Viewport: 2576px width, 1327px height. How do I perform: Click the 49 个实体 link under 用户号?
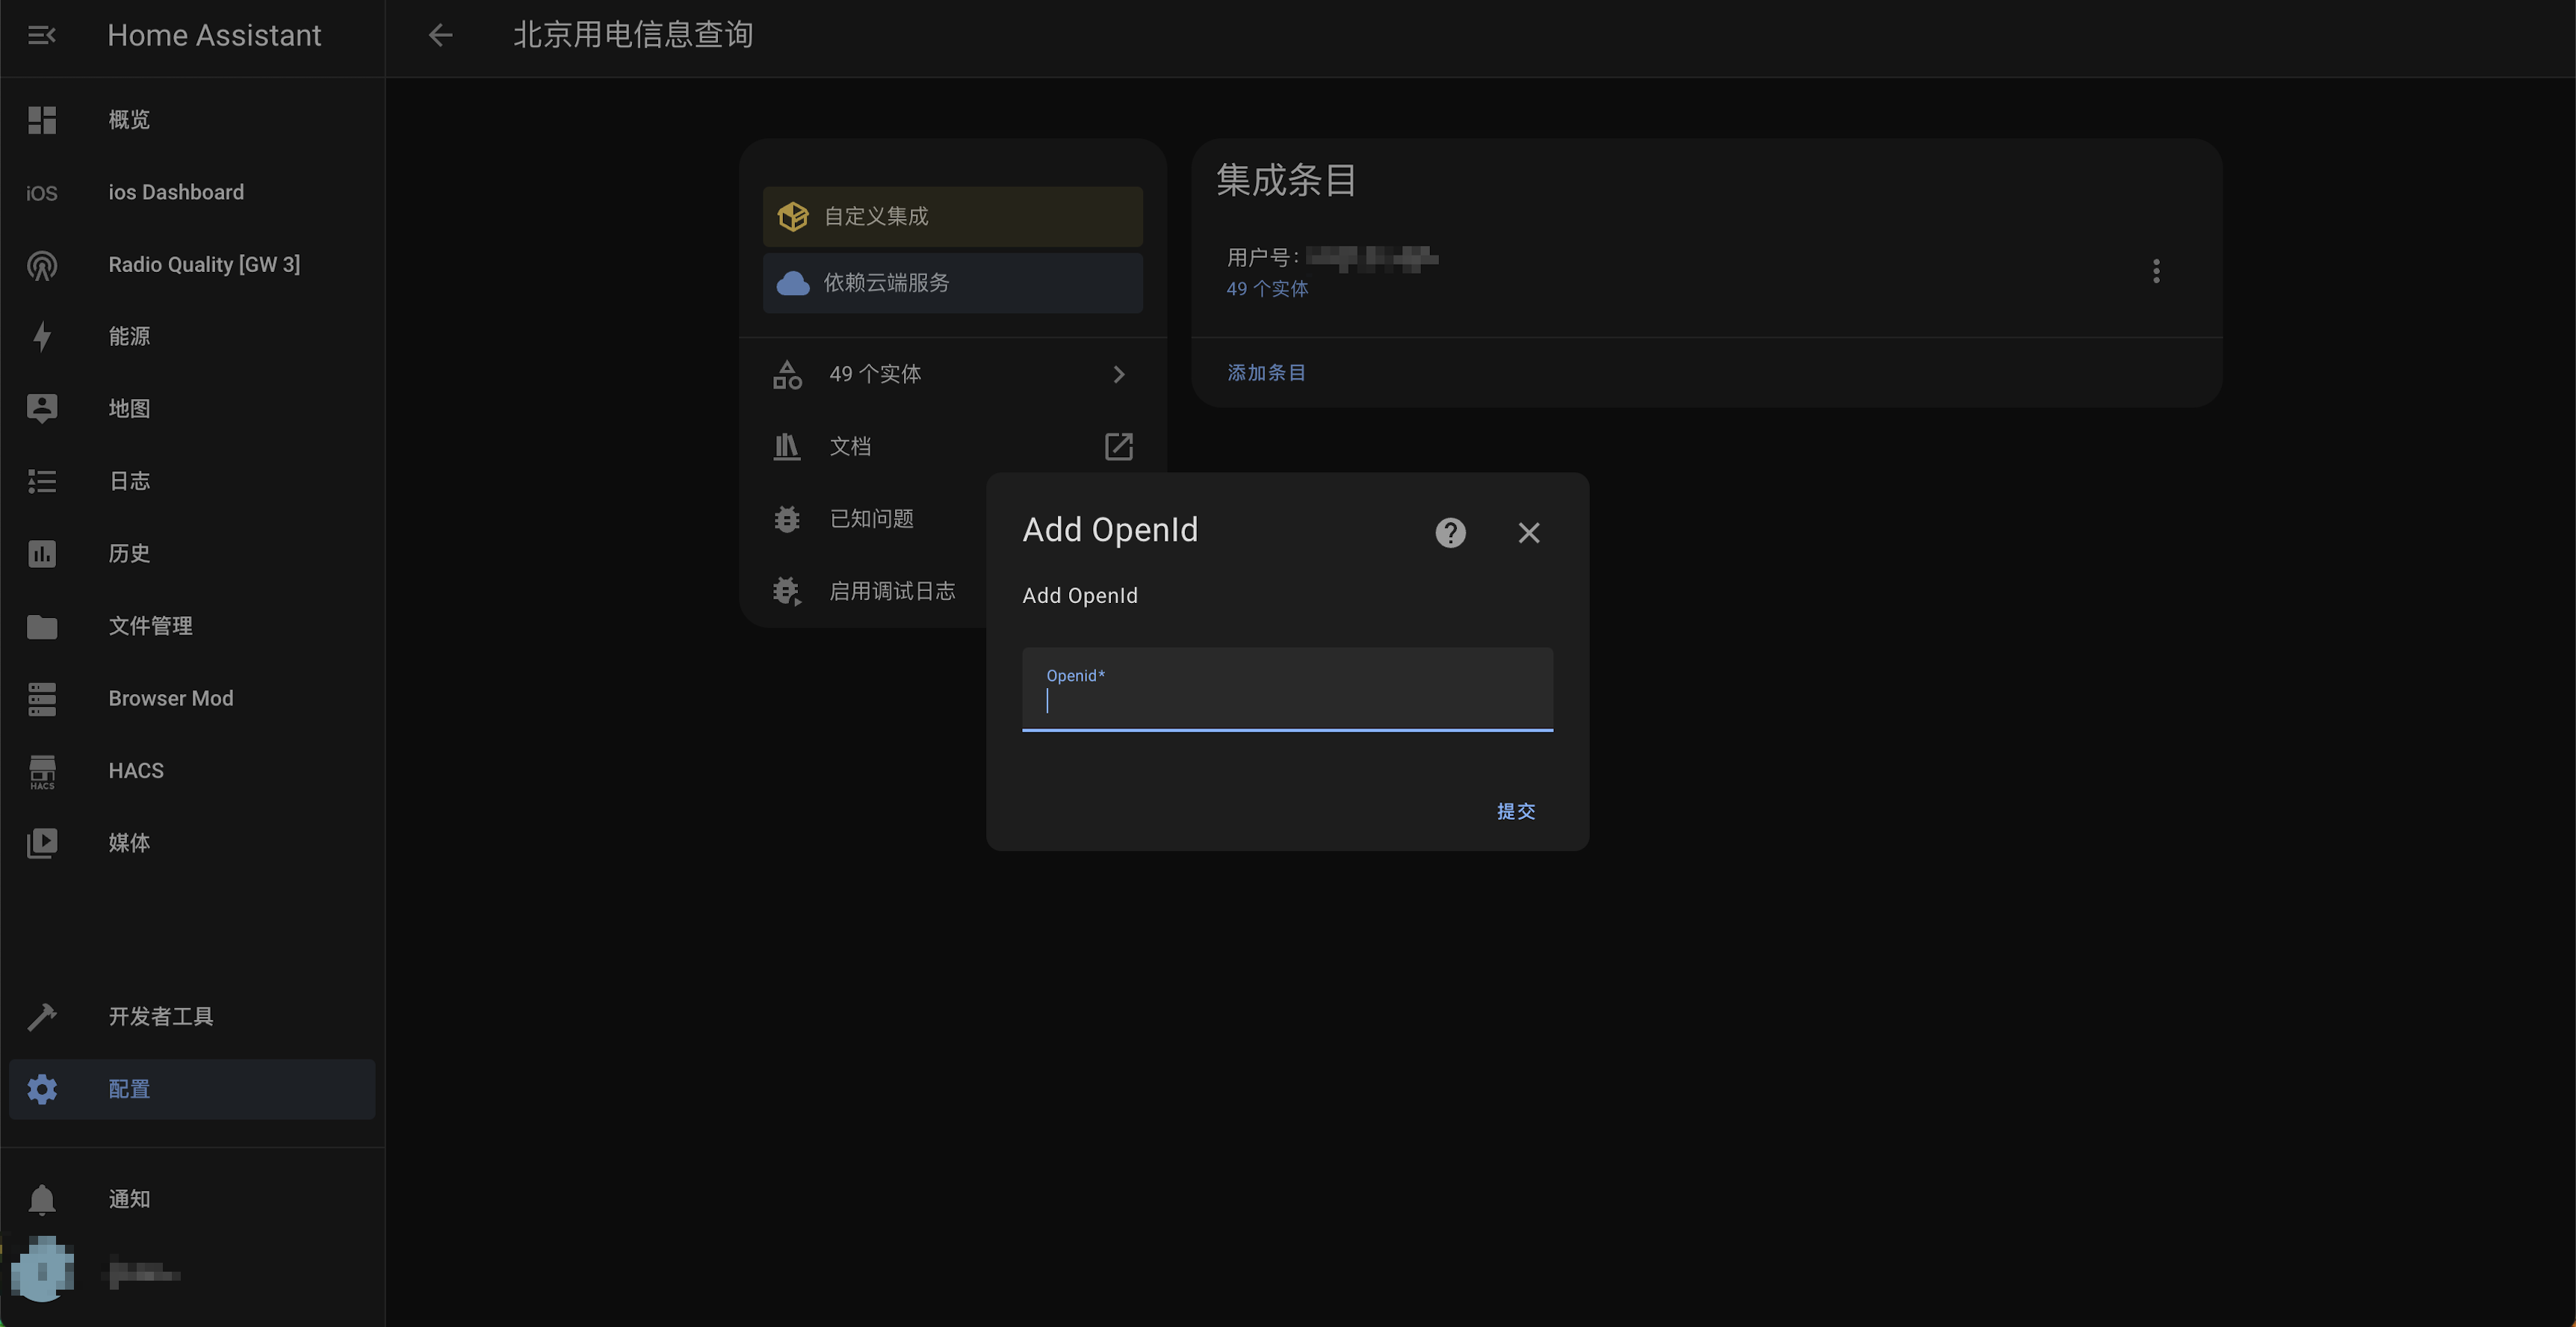tap(1267, 289)
